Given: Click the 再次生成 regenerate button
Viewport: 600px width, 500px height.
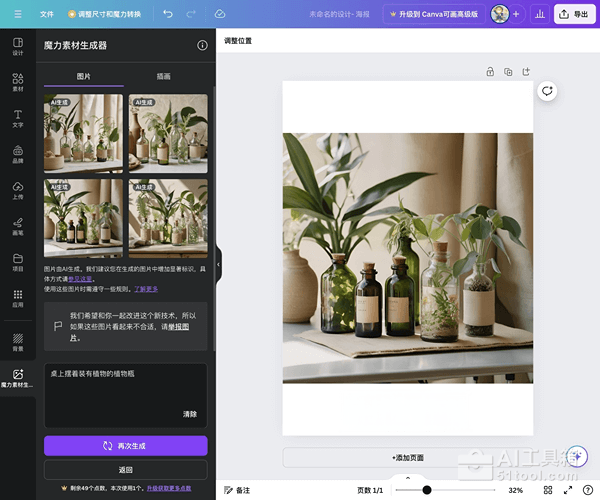Looking at the screenshot, I should point(125,445).
